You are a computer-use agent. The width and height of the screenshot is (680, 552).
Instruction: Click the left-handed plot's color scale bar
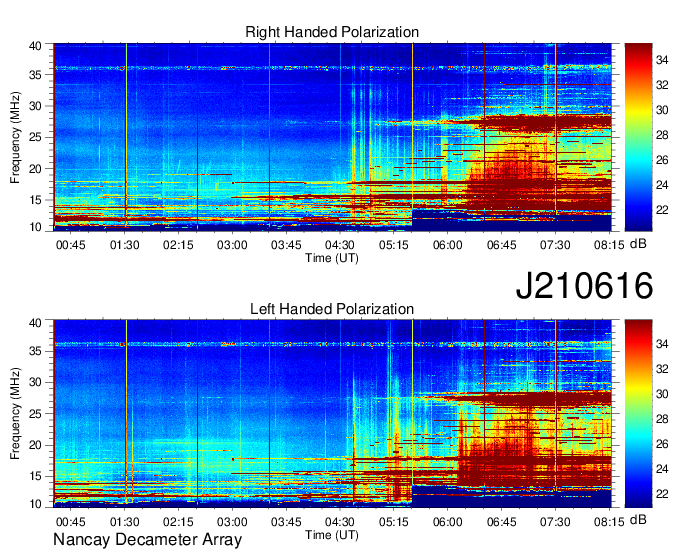point(638,414)
